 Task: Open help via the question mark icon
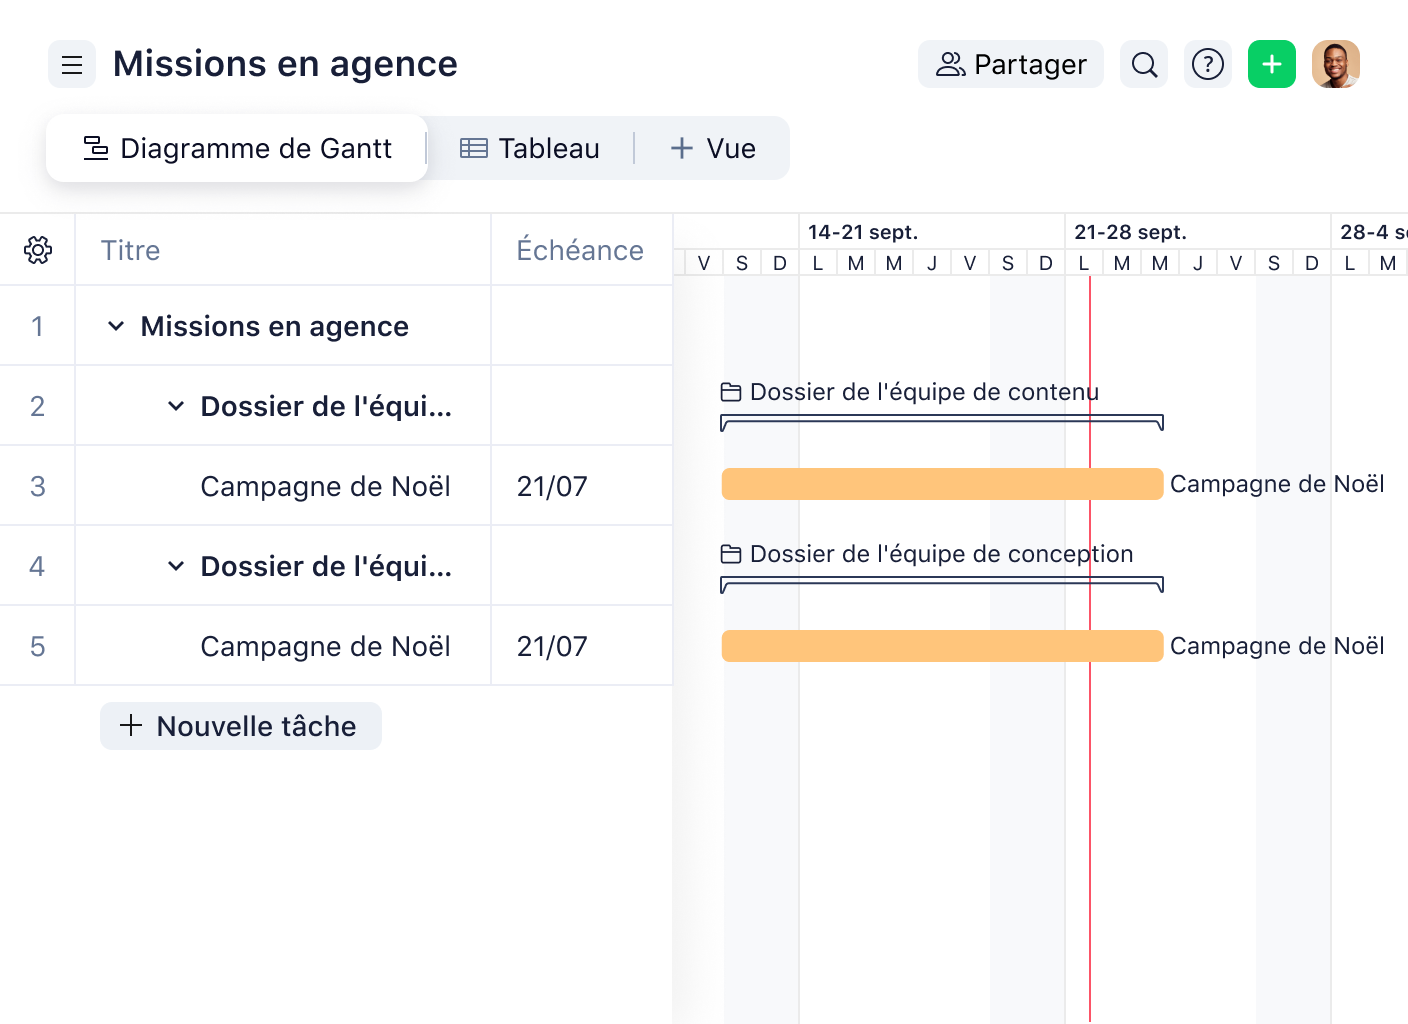1207,64
